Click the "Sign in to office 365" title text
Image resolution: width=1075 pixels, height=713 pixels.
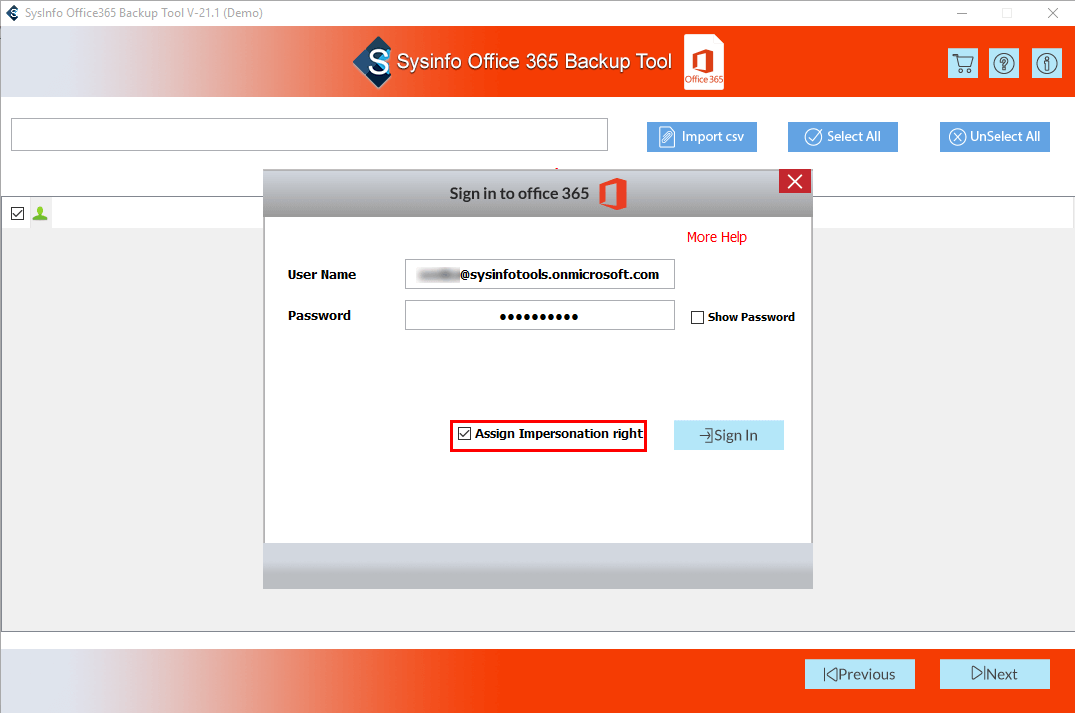point(519,194)
